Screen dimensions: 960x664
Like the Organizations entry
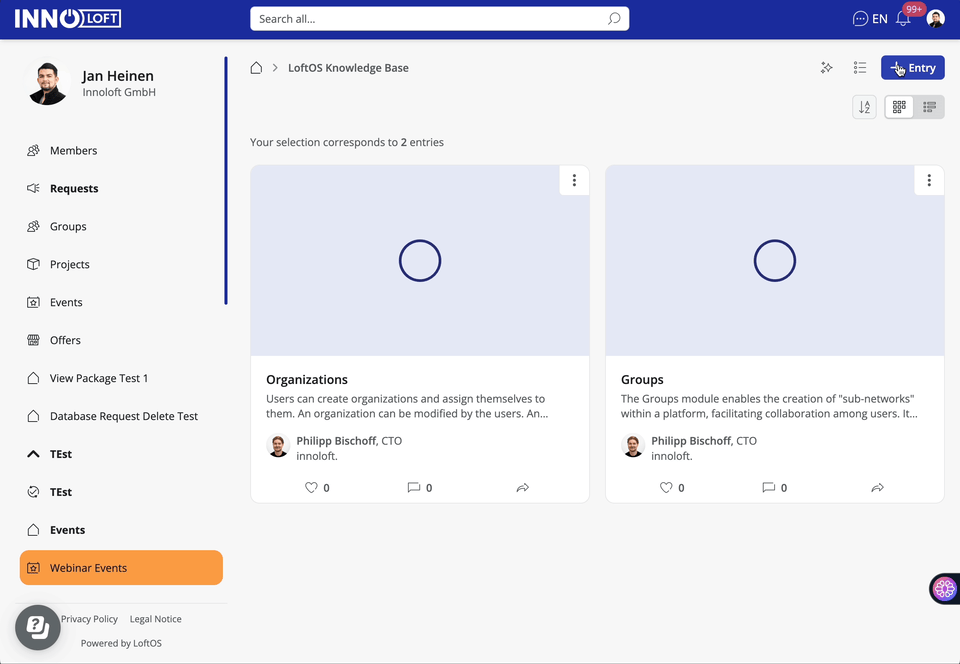(312, 488)
